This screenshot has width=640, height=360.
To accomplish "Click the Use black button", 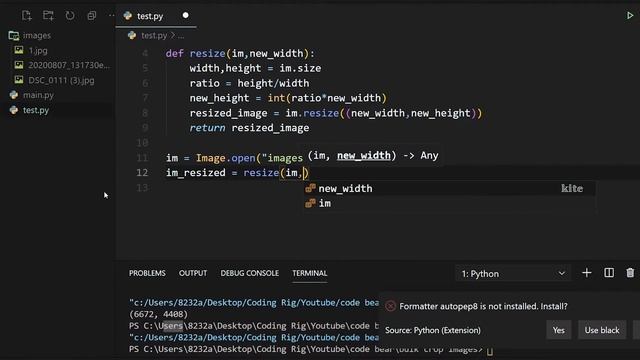I will 602,330.
